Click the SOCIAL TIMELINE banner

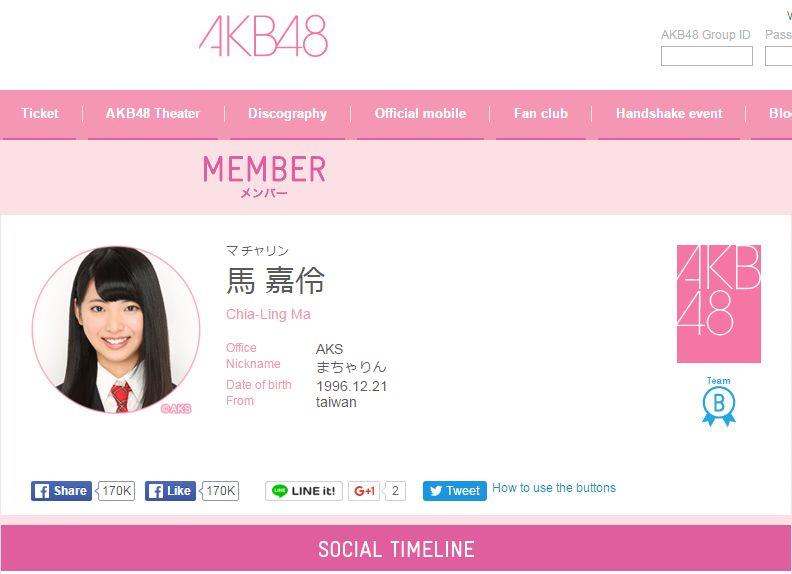coord(396,548)
